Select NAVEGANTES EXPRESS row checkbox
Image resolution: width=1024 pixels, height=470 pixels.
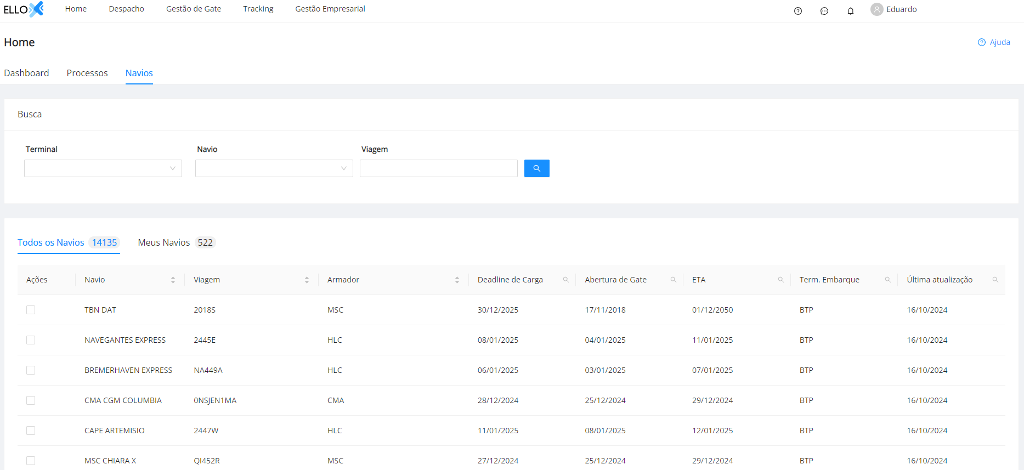pos(30,340)
